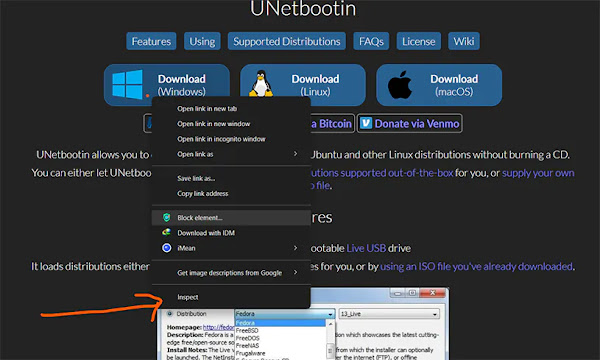Image resolution: width=600 pixels, height=360 pixels.
Task: Open the 'supported out-of-the-box' link
Action: (x=382, y=173)
